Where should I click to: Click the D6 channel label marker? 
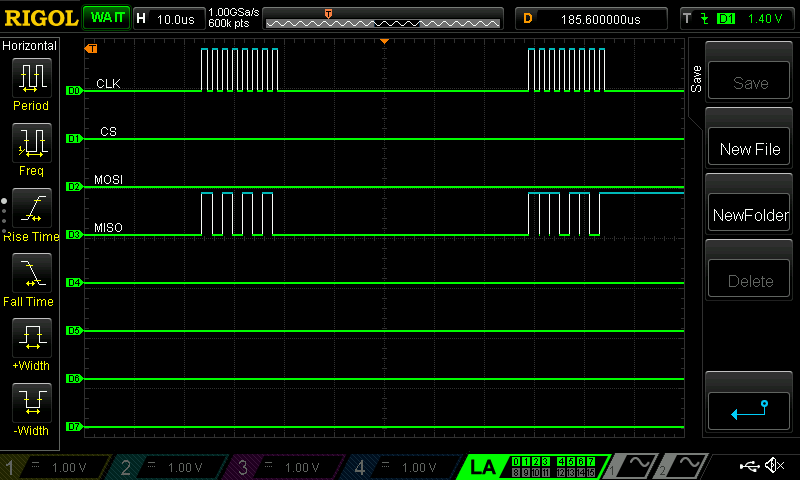[74, 378]
